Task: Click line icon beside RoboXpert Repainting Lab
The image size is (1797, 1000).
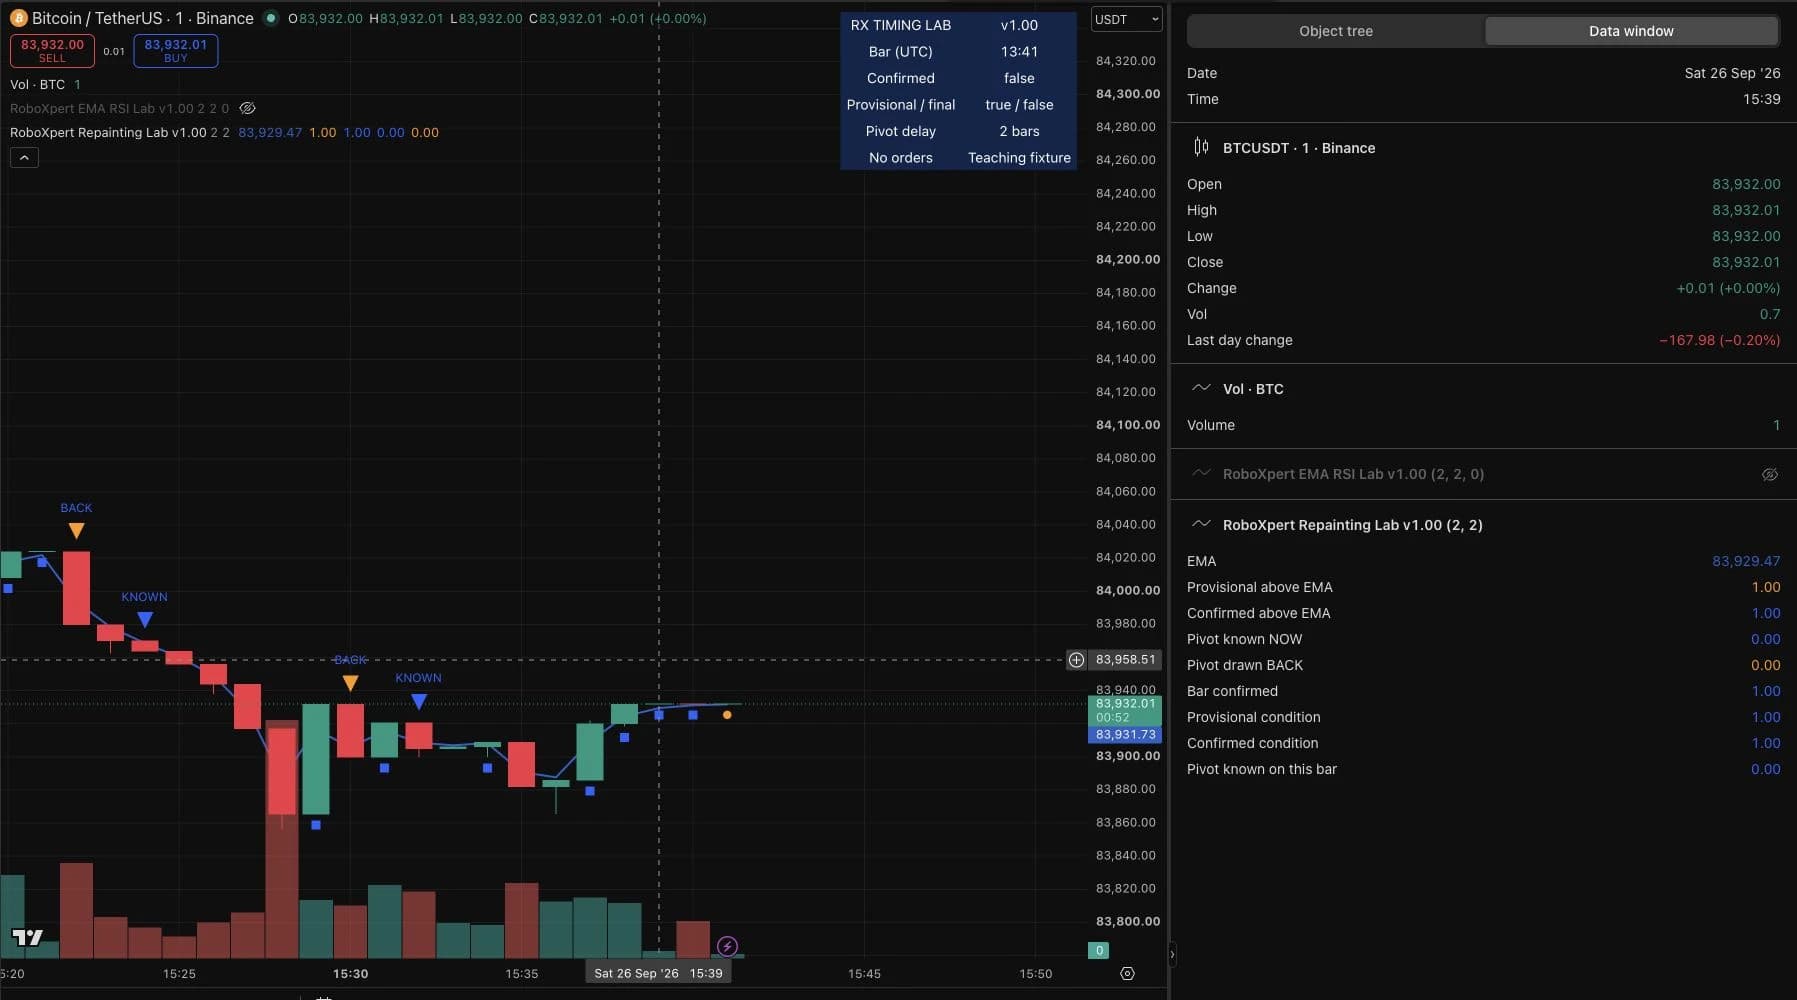Action: (x=1201, y=524)
